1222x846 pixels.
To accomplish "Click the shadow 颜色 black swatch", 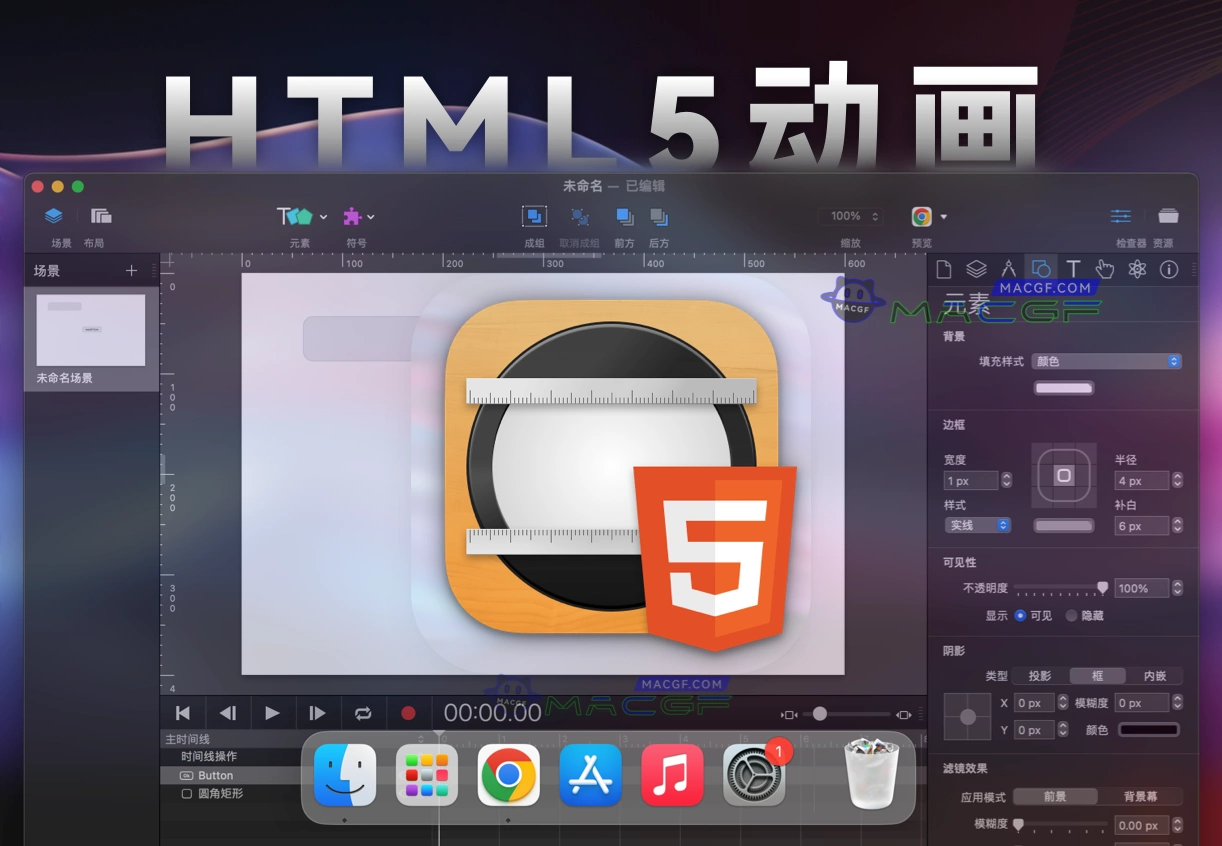I will pyautogui.click(x=1149, y=730).
